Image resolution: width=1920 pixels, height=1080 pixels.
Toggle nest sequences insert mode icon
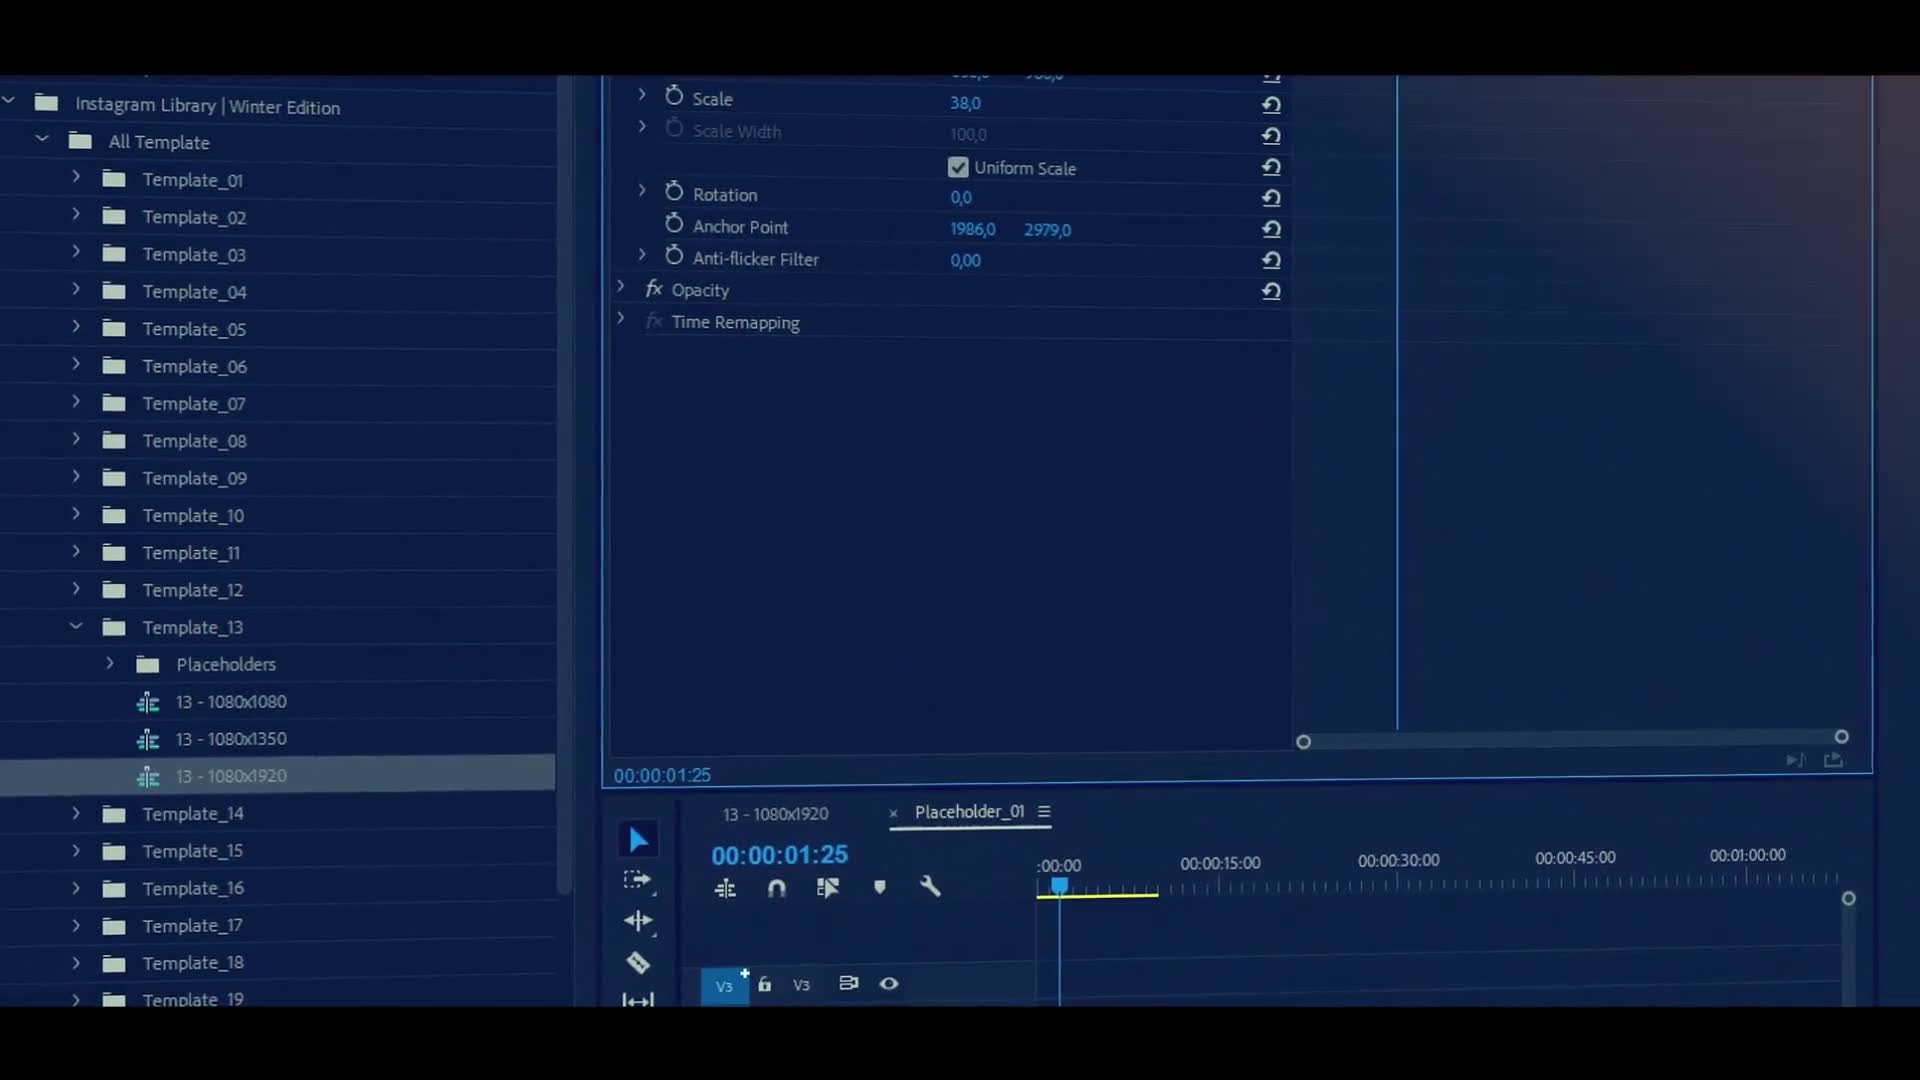[726, 888]
